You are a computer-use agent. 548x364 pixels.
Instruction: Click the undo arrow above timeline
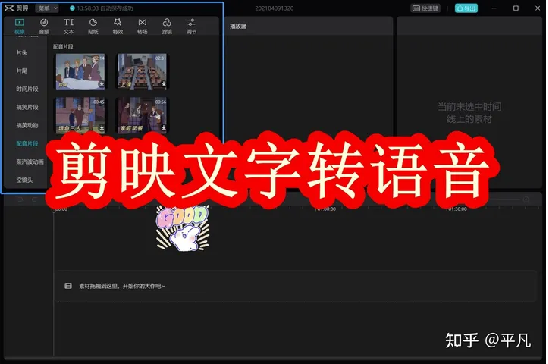[20, 199]
